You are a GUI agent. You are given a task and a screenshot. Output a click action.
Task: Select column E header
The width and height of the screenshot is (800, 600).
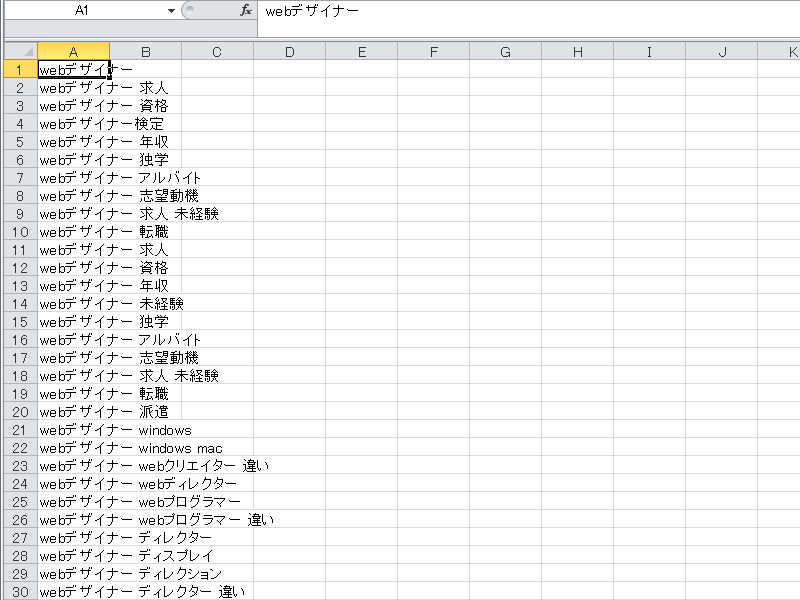click(x=362, y=52)
